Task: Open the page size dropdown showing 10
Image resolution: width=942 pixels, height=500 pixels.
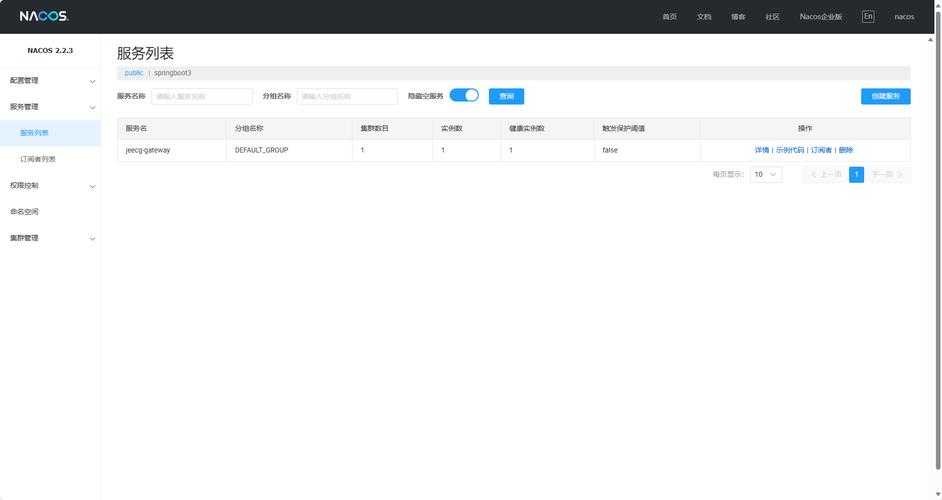Action: (x=766, y=174)
